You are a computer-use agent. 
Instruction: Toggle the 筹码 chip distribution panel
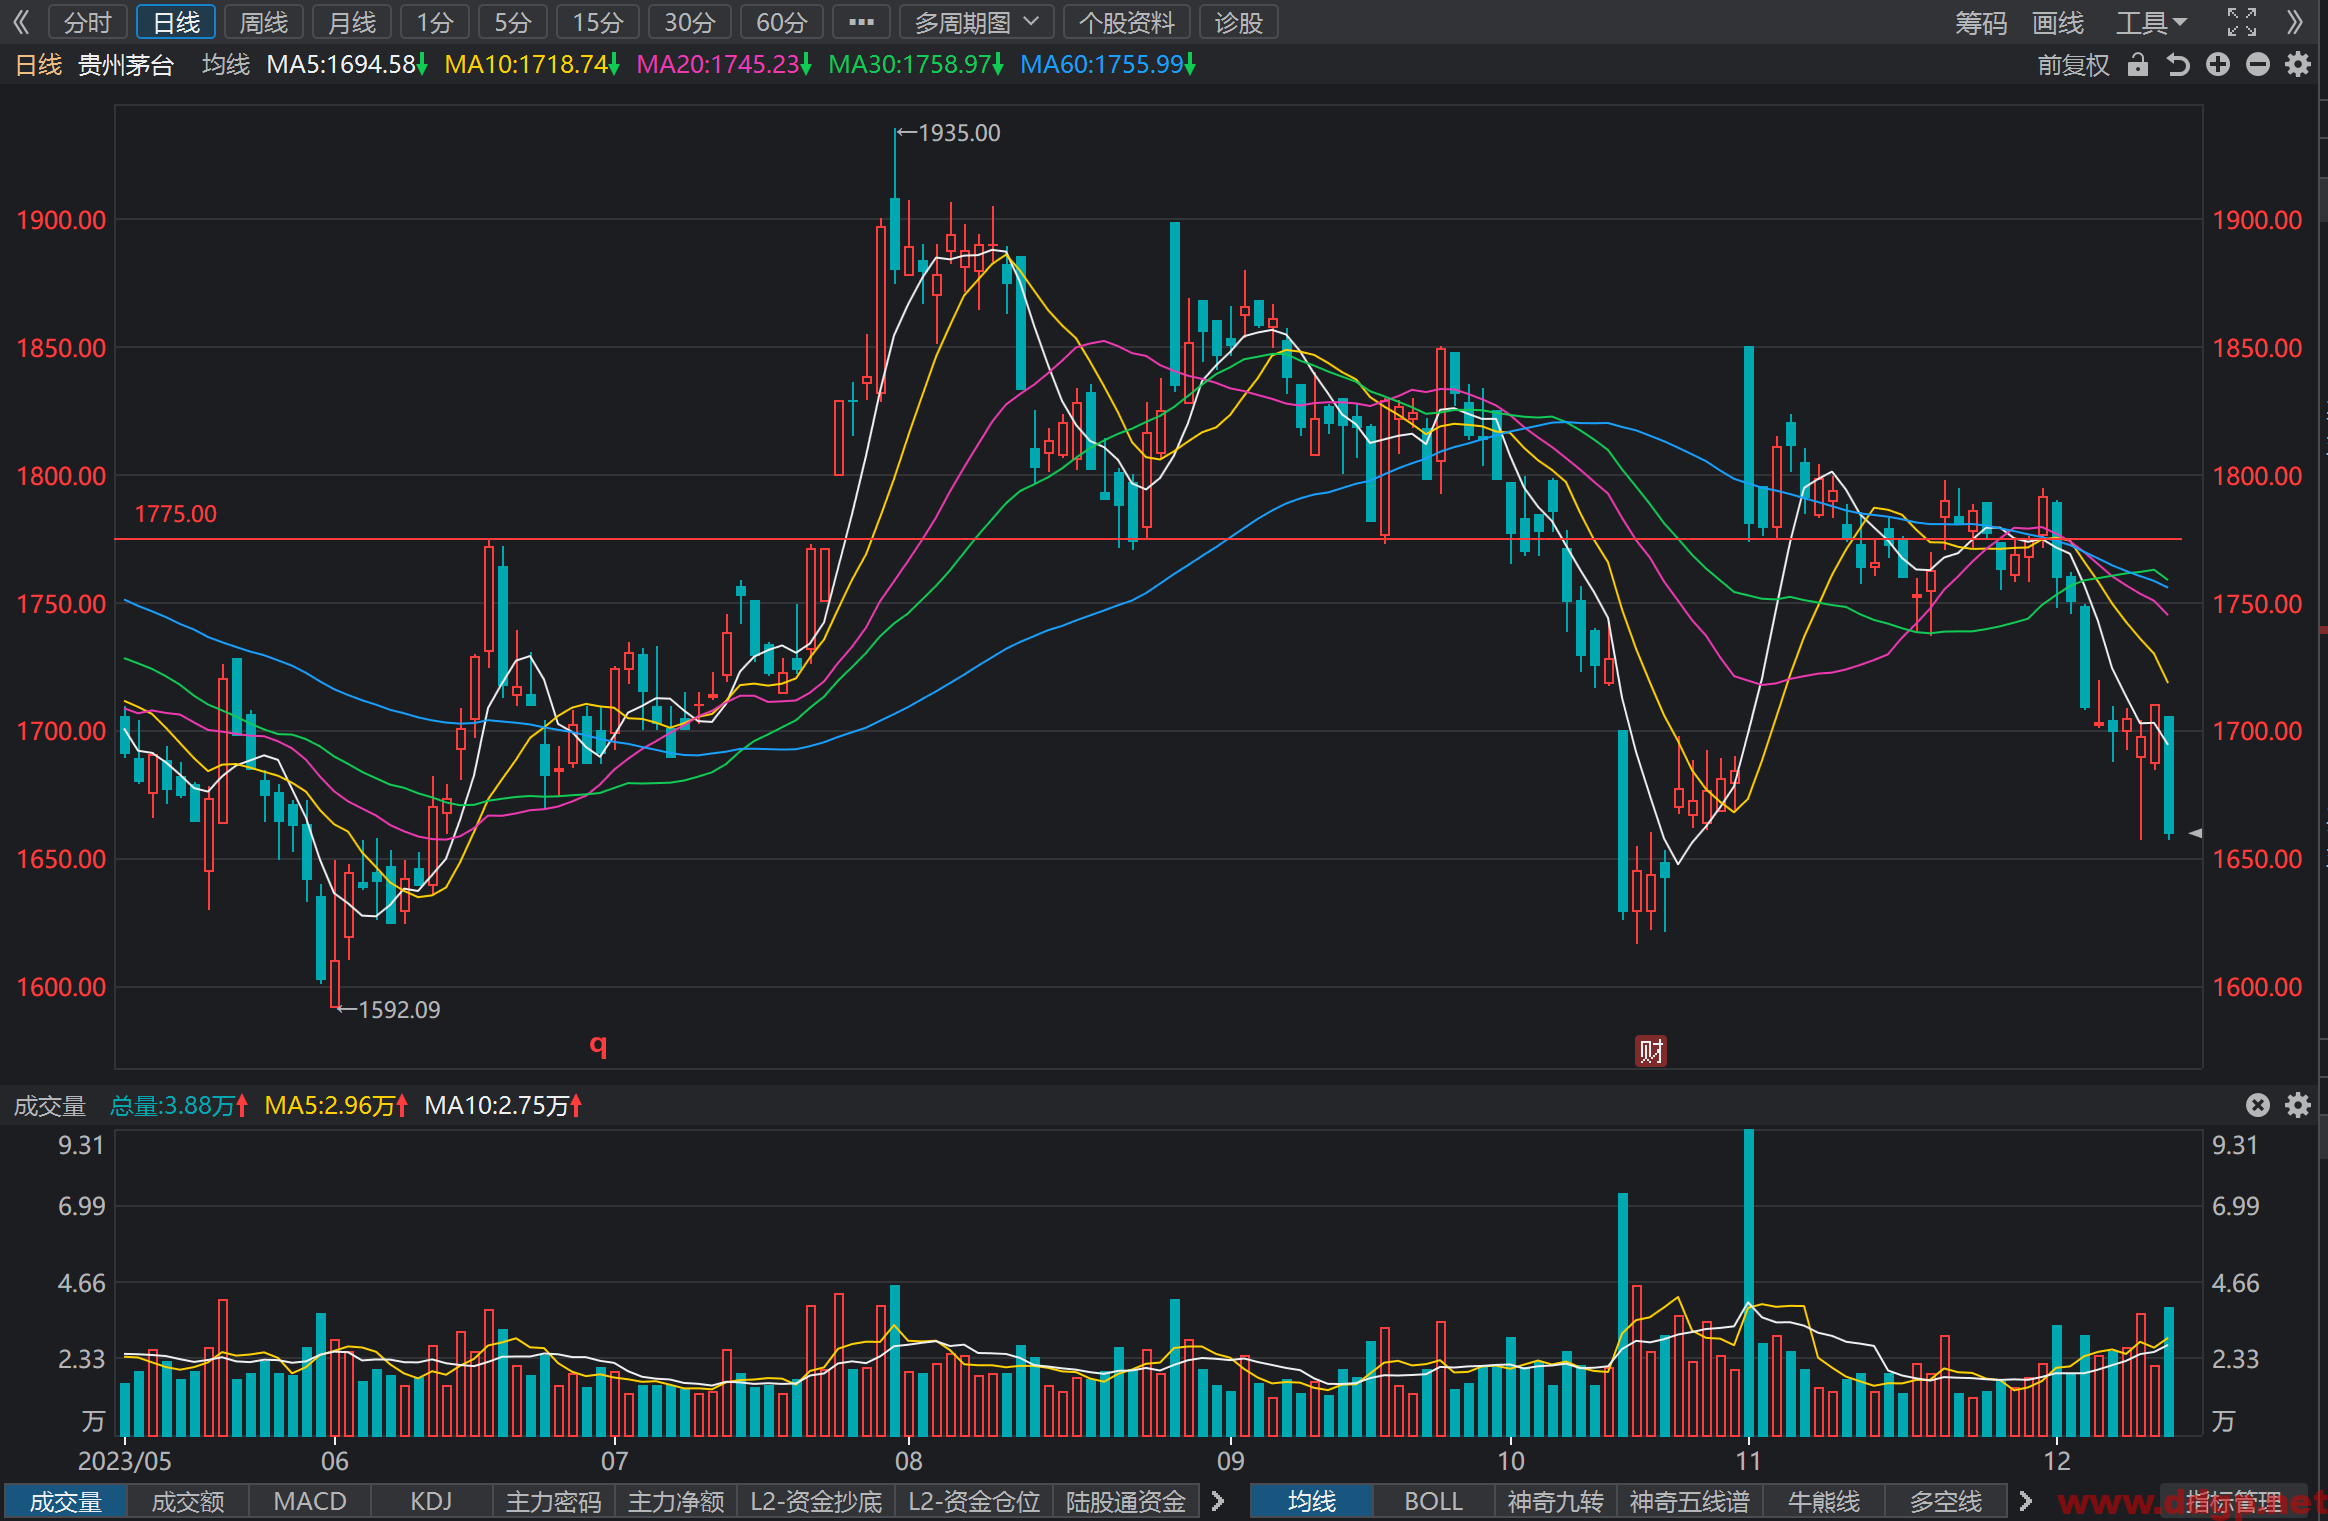1981,22
